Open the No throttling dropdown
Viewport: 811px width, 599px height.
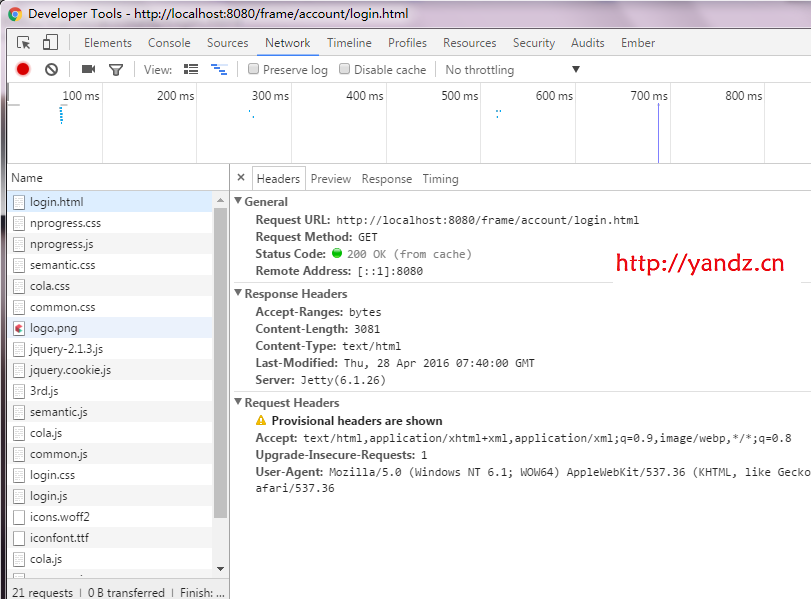click(513, 69)
